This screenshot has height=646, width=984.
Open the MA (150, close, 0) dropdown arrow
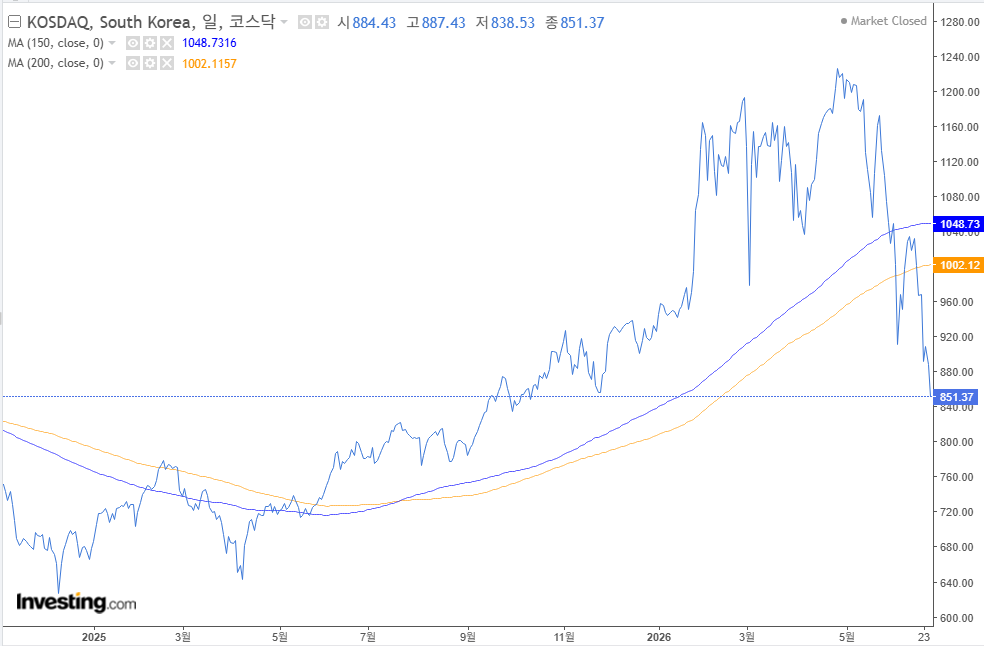point(112,43)
